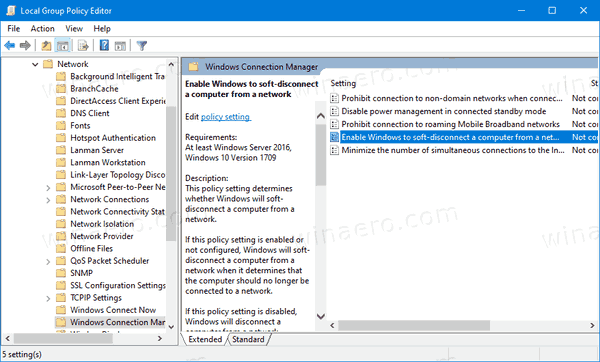Select Disable power management in connected standby
The width and height of the screenshot is (600, 362).
443,111
